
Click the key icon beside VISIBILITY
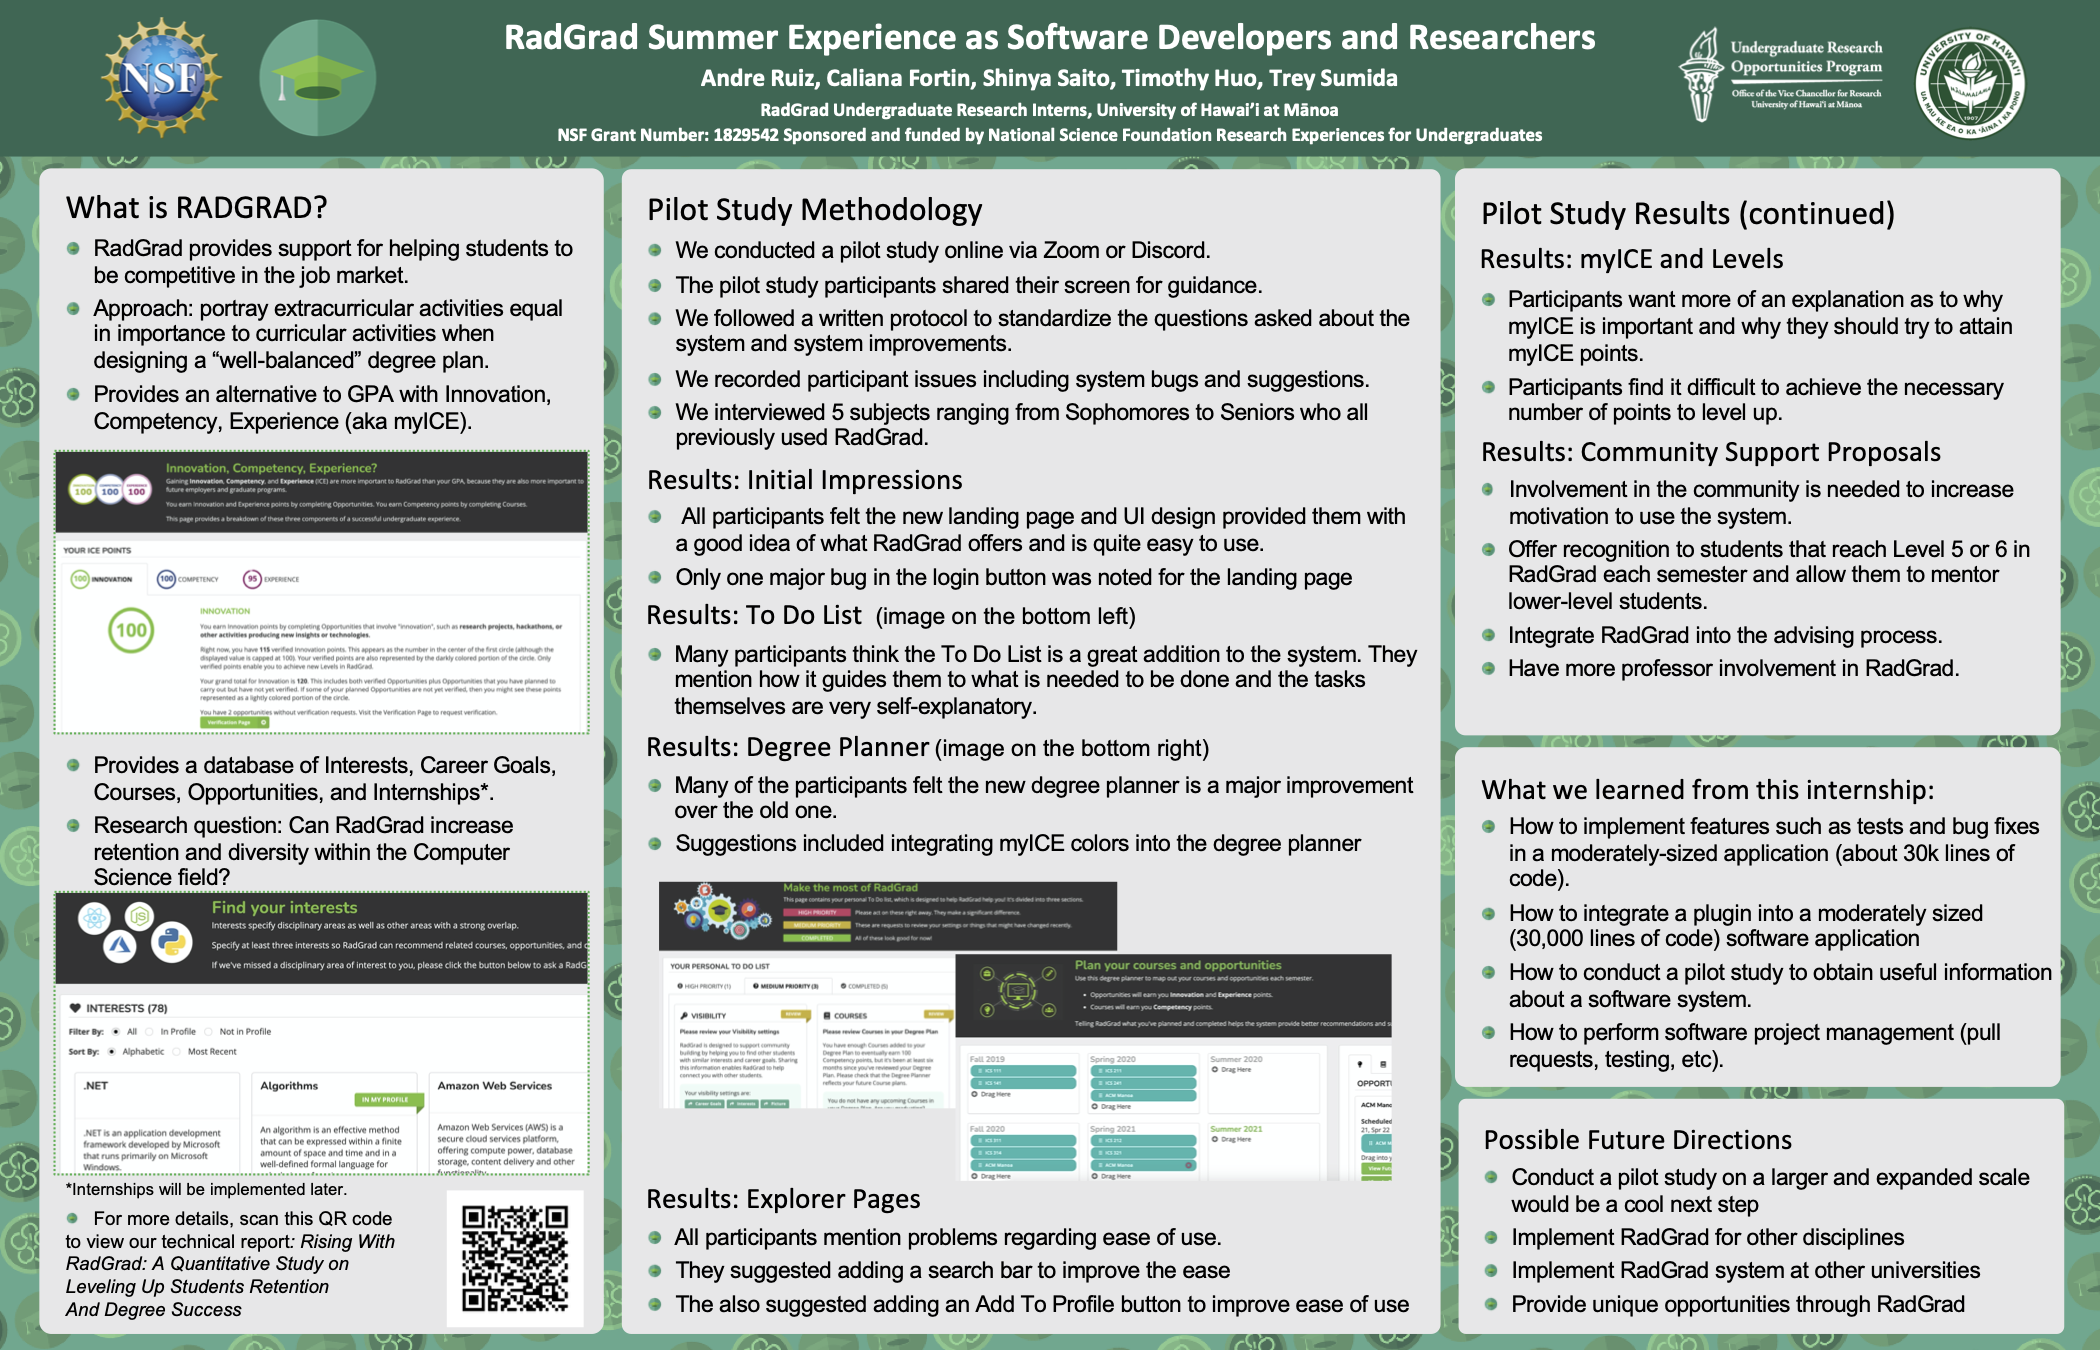click(x=683, y=1015)
